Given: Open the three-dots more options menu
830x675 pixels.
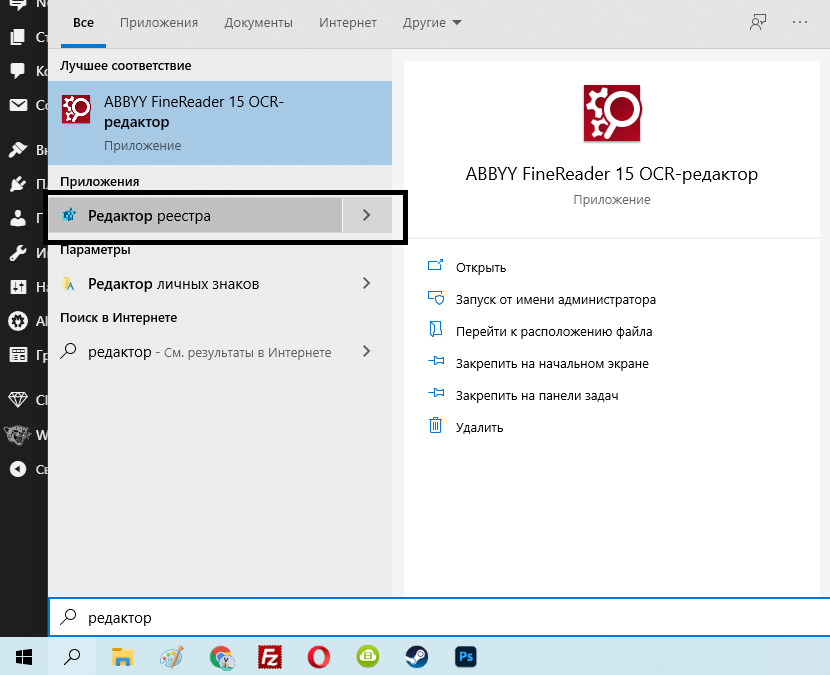Looking at the screenshot, I should point(799,22).
